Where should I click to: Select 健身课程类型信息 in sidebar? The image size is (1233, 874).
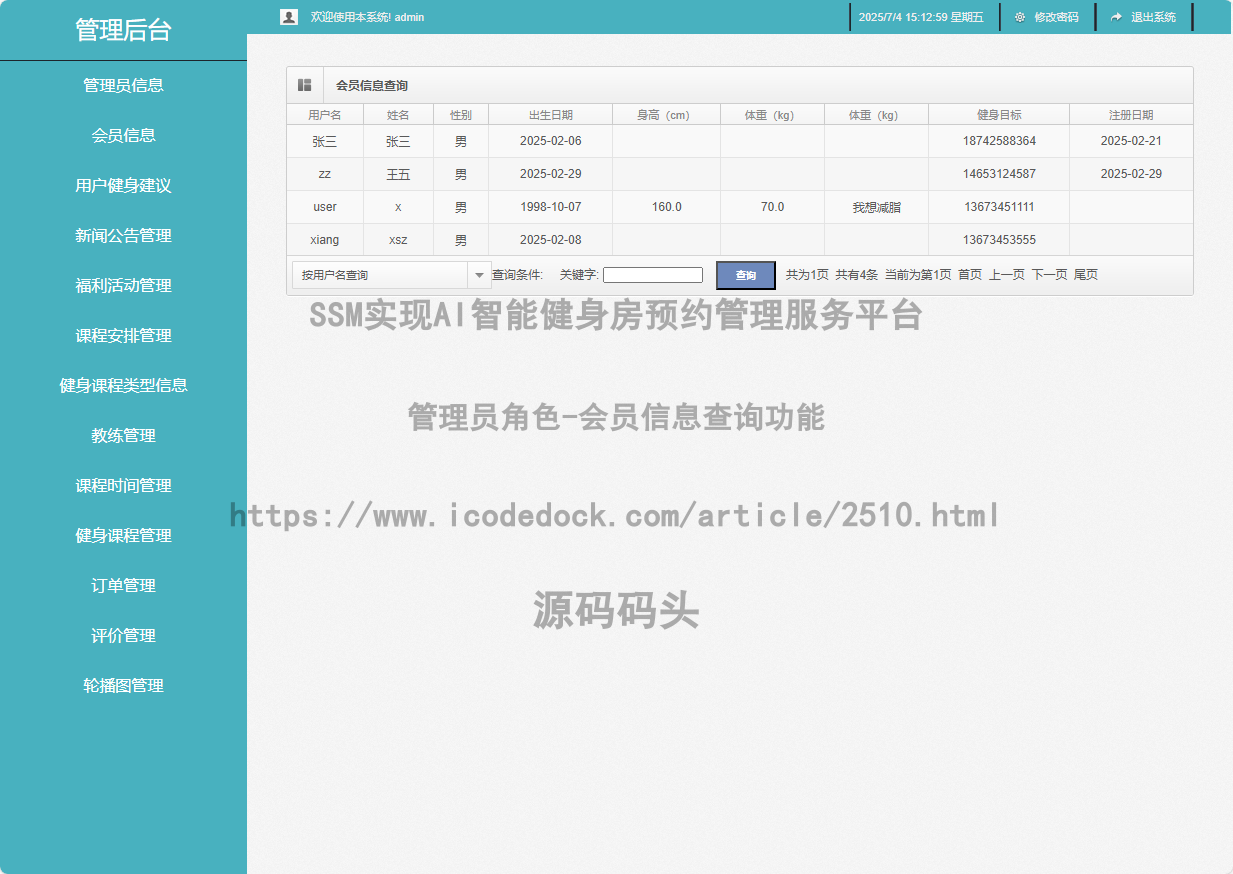pos(123,385)
